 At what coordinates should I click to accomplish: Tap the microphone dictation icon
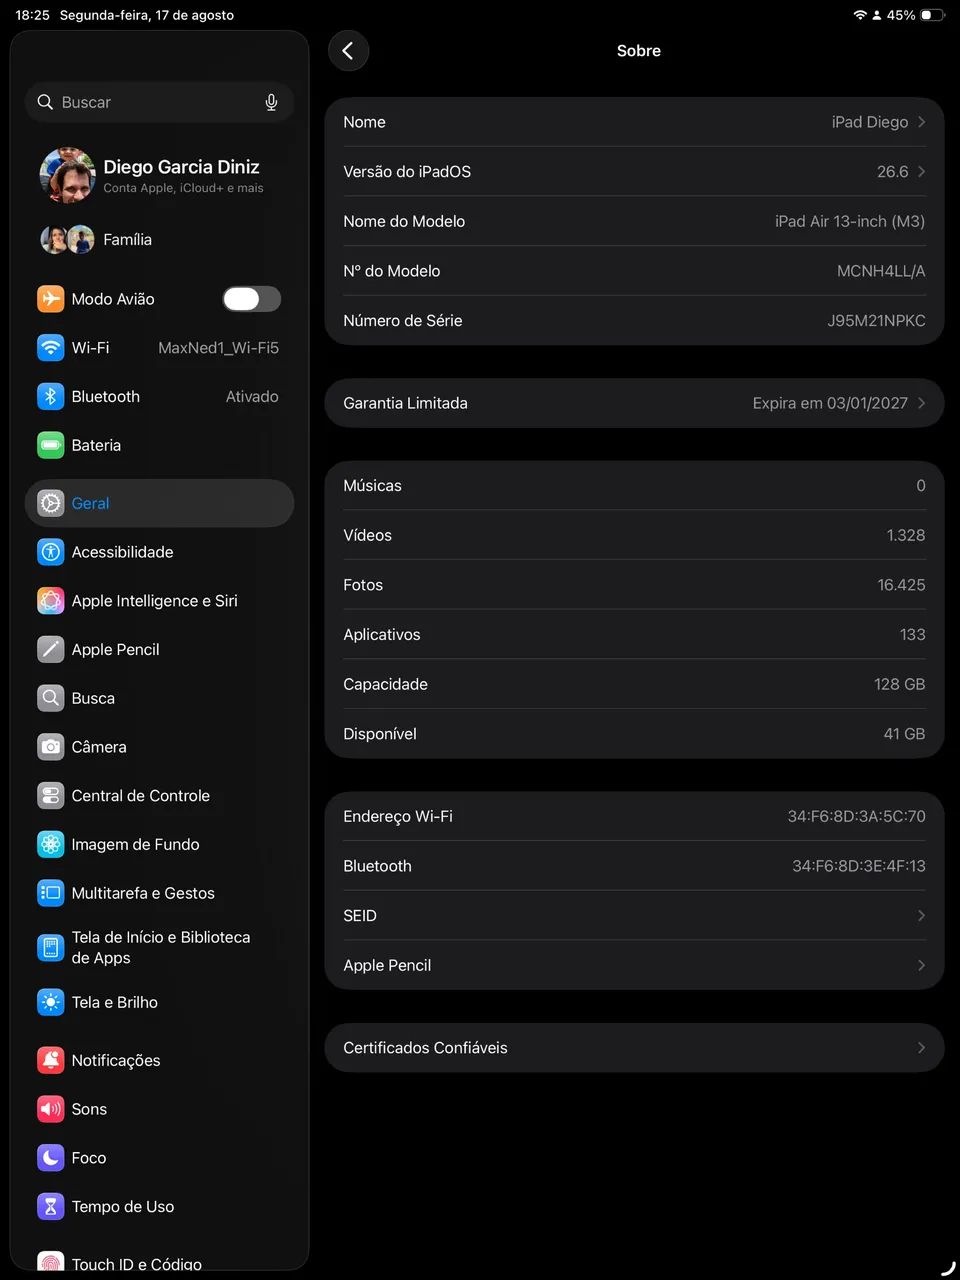[x=271, y=102]
